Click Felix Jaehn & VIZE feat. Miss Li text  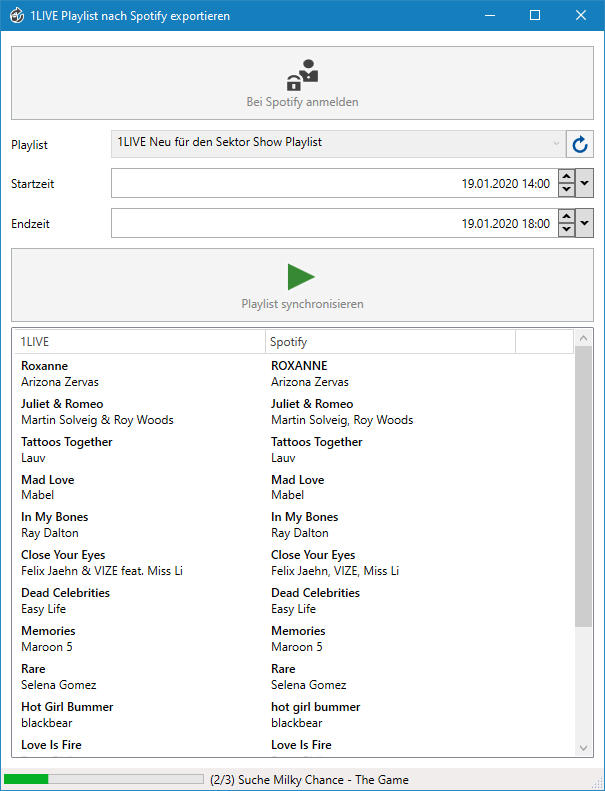click(x=102, y=571)
